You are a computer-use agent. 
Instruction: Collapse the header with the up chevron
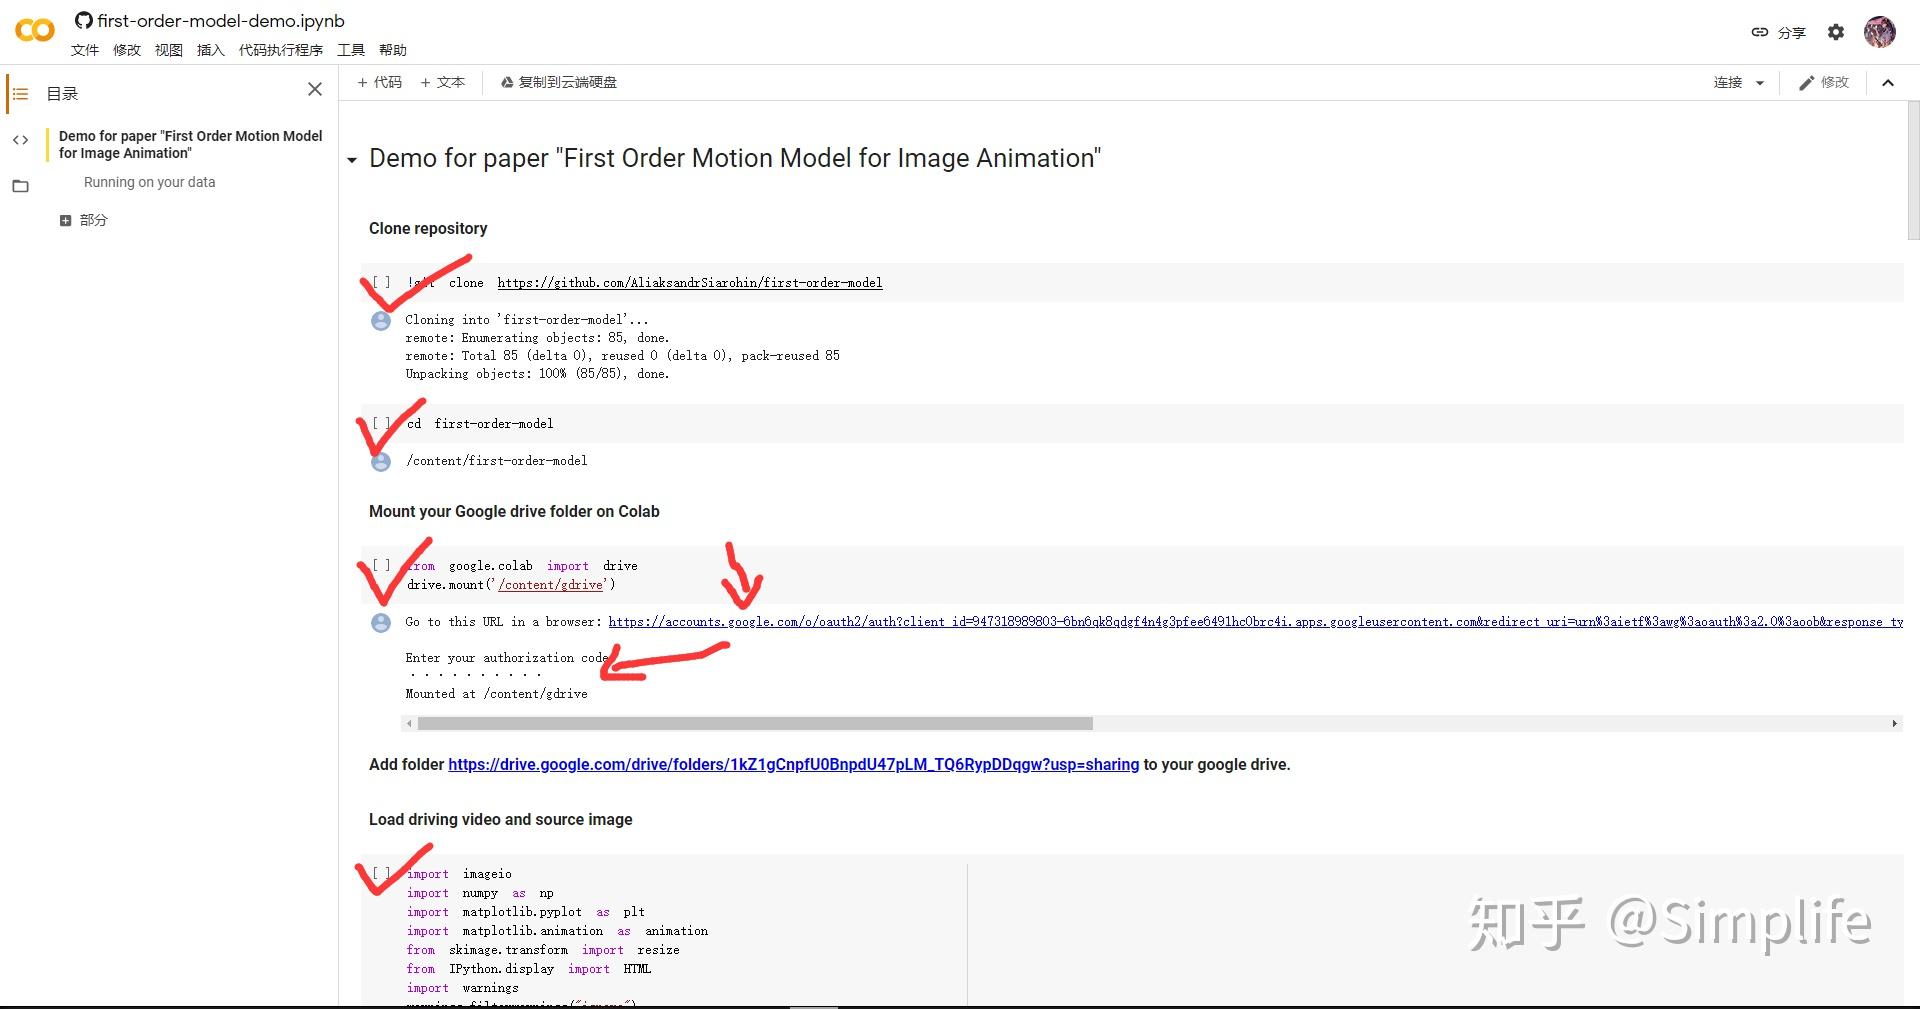click(x=1888, y=83)
